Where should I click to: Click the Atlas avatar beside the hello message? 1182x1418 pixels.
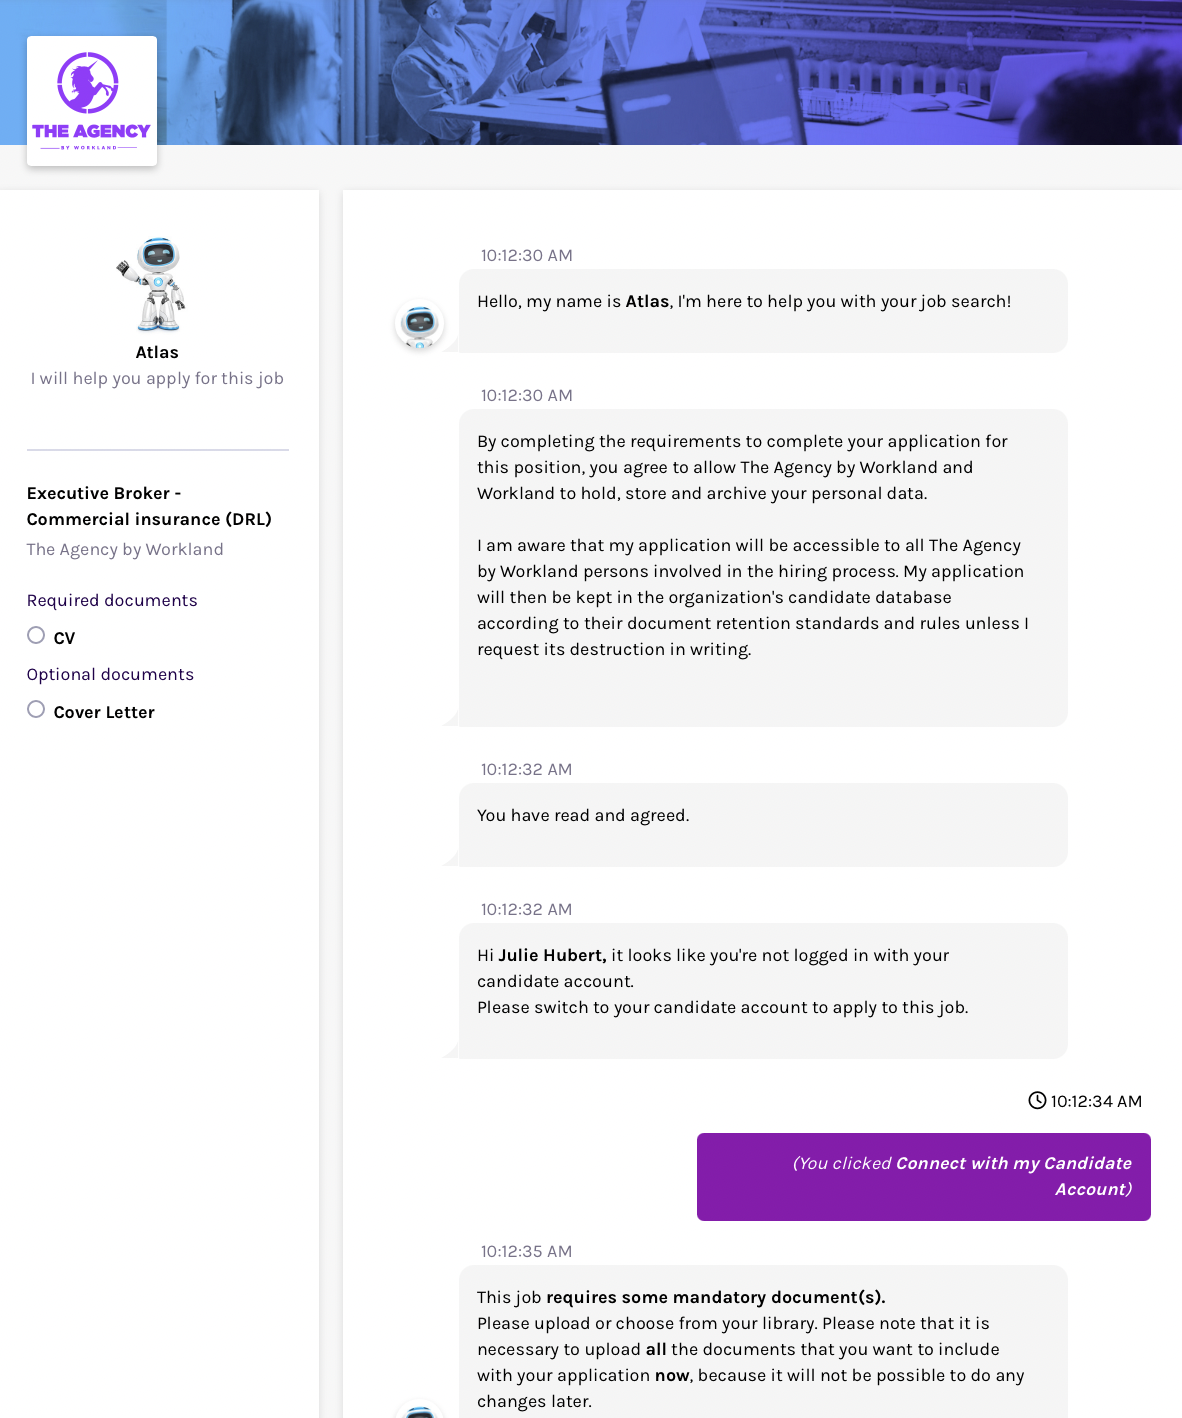420,325
